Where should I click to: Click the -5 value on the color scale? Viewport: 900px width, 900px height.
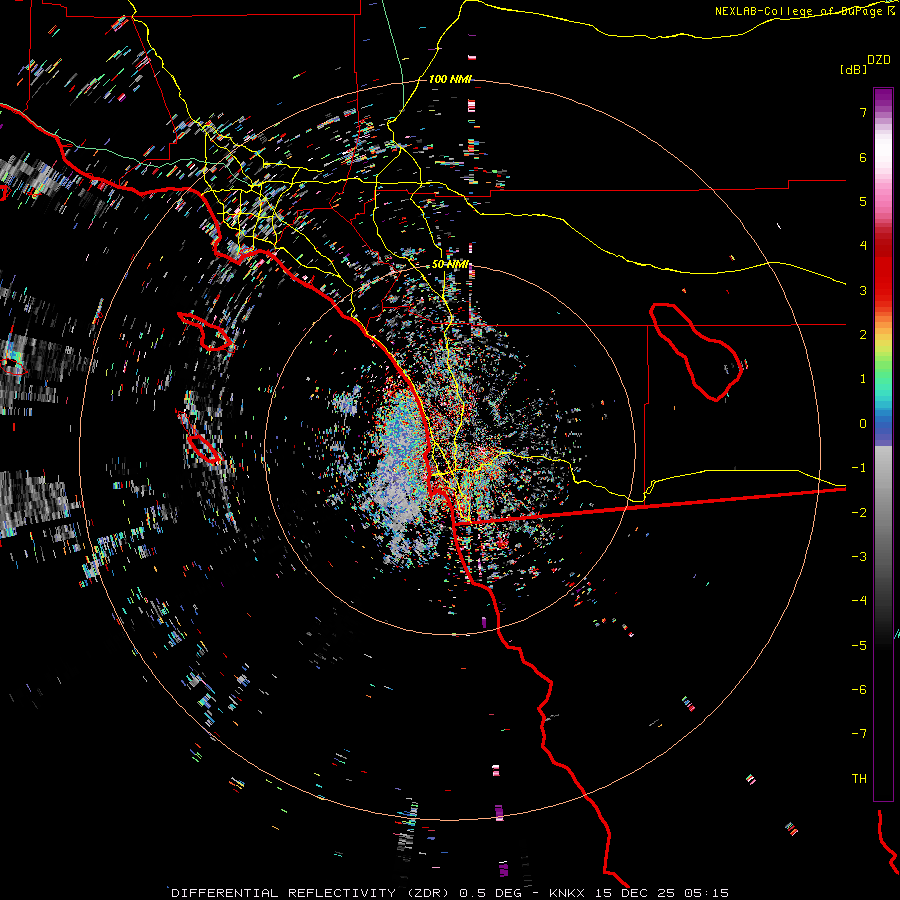[x=859, y=646]
